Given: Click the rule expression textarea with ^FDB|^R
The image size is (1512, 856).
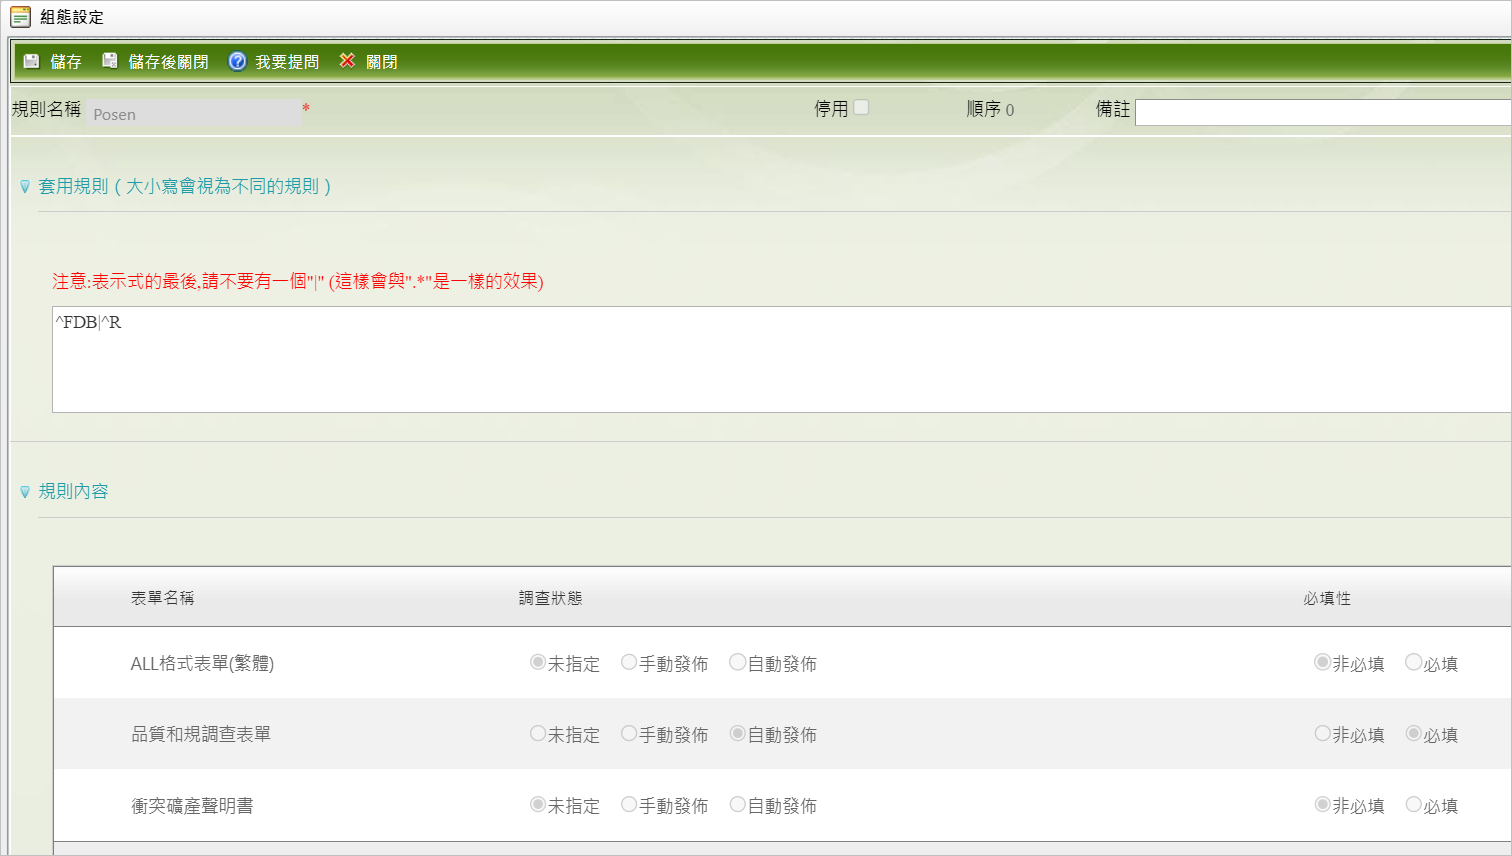Looking at the screenshot, I should (x=781, y=359).
